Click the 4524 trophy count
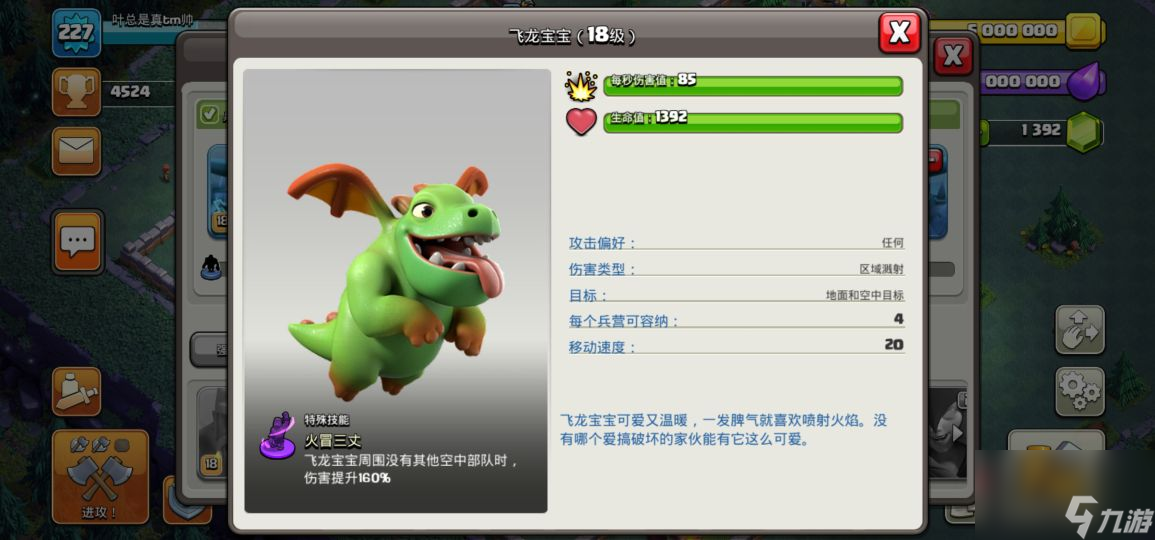 [x=130, y=91]
